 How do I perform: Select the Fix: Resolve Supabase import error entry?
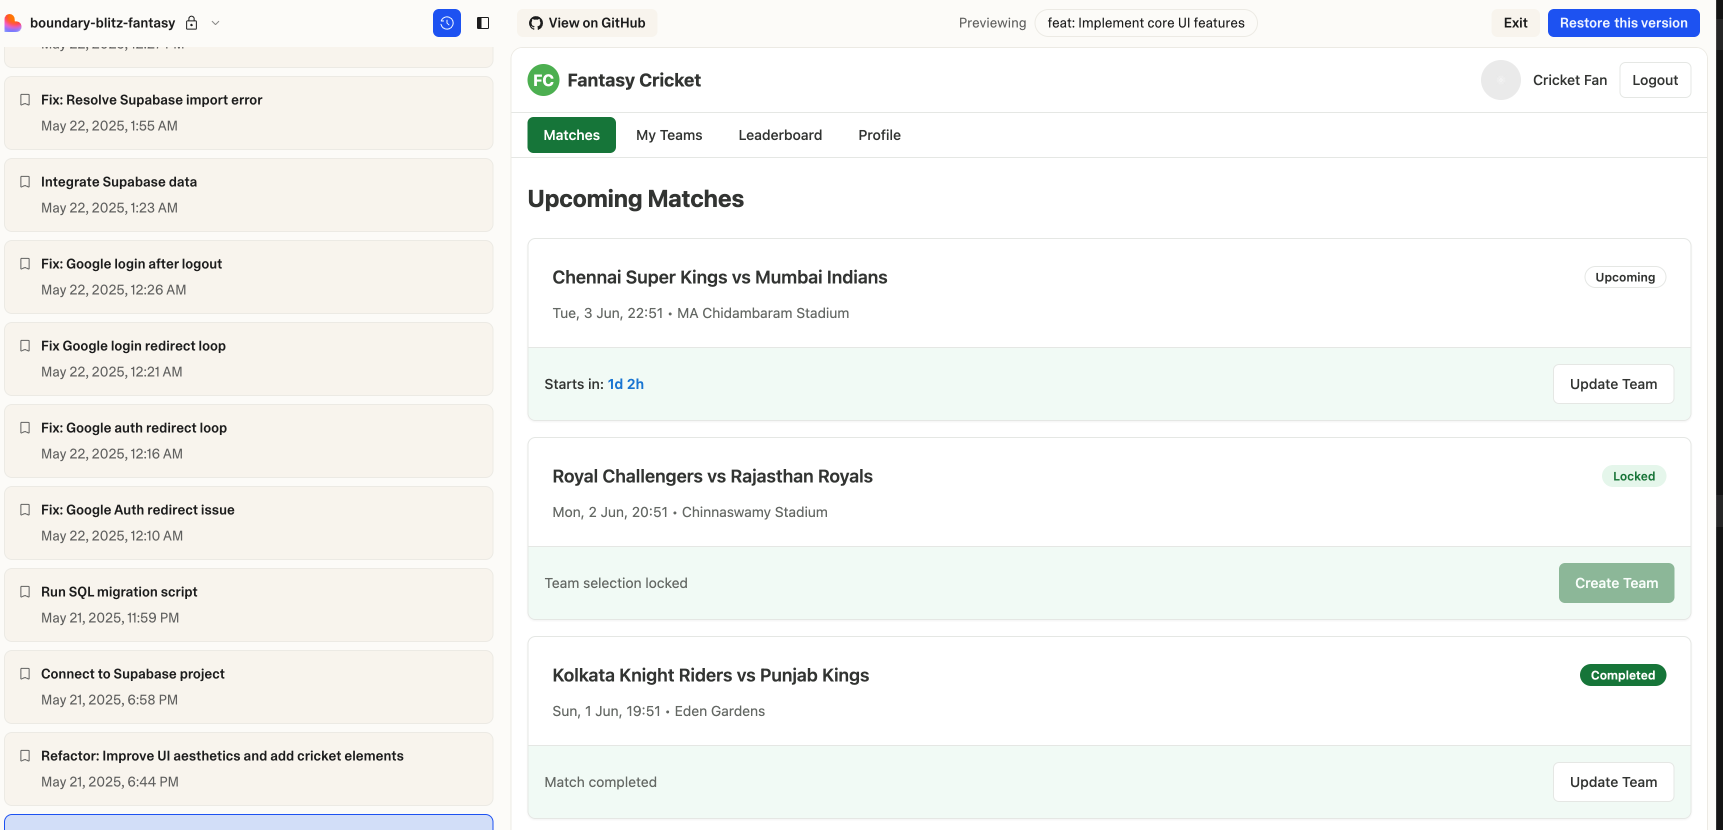pyautogui.click(x=249, y=113)
